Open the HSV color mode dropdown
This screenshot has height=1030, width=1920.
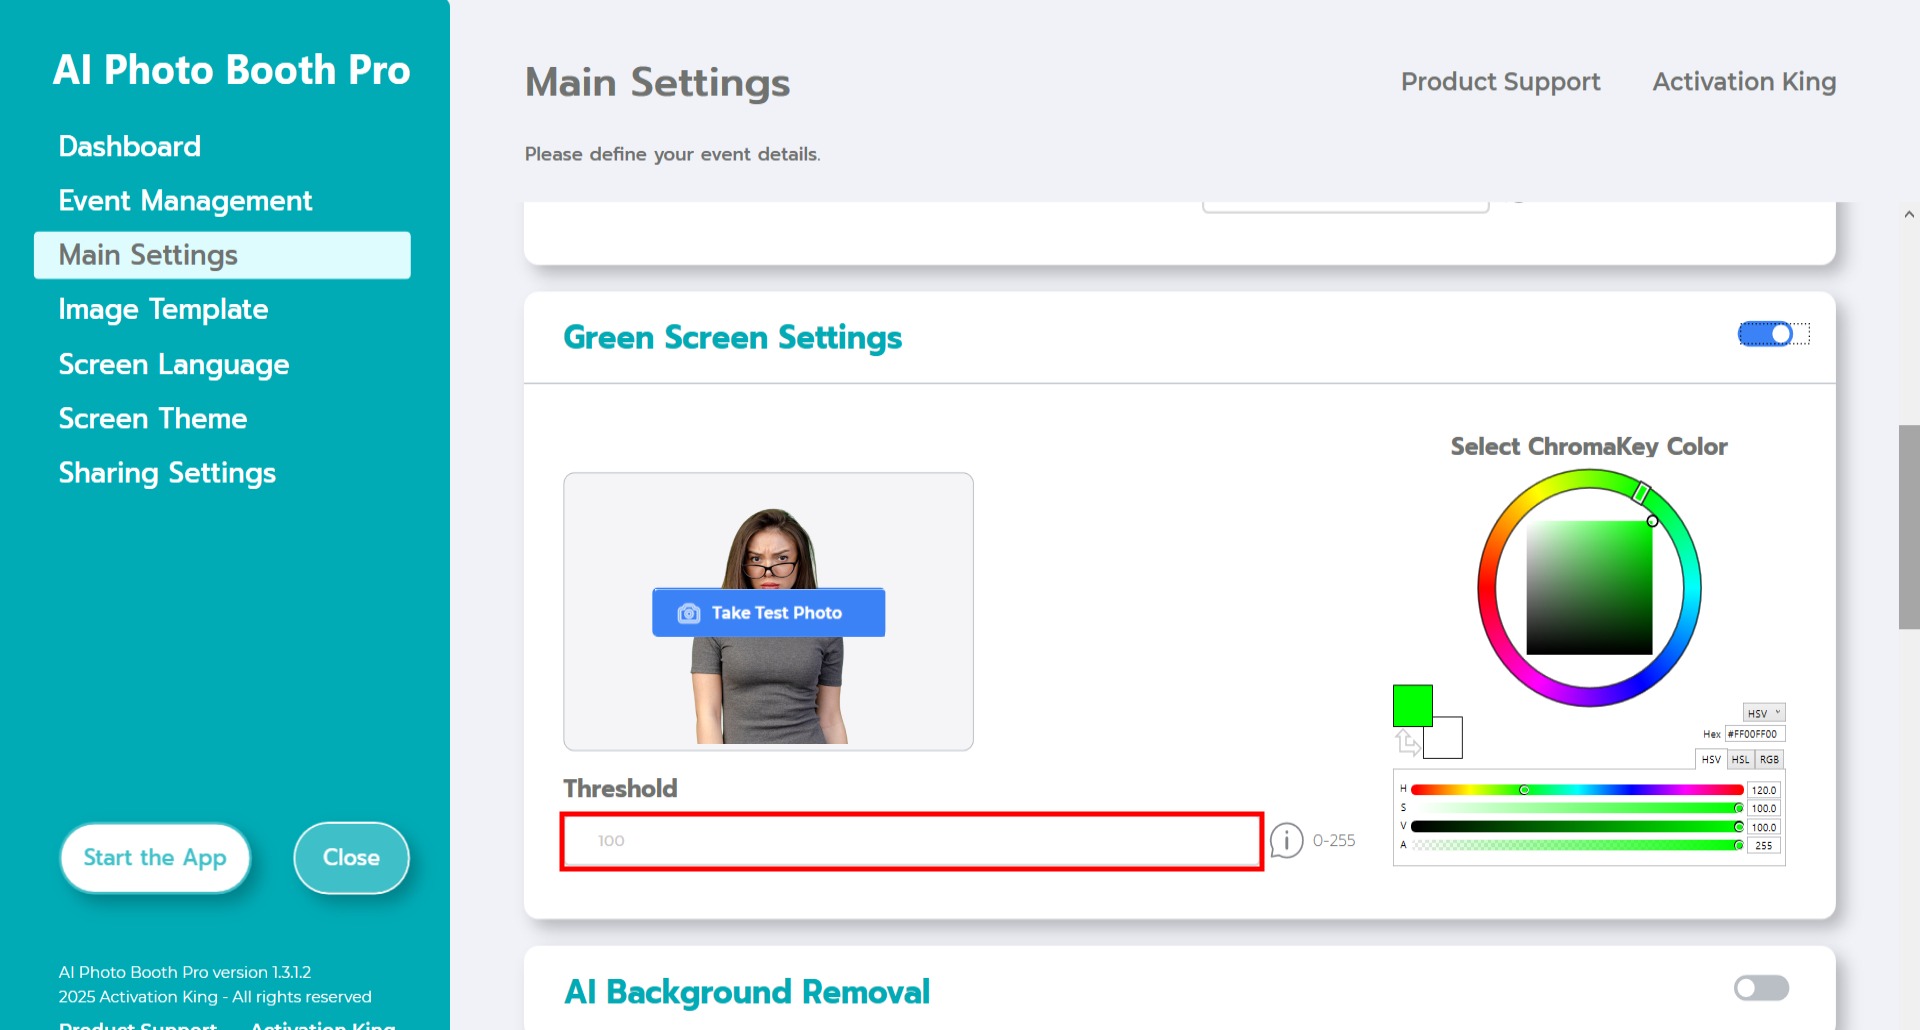tap(1763, 713)
